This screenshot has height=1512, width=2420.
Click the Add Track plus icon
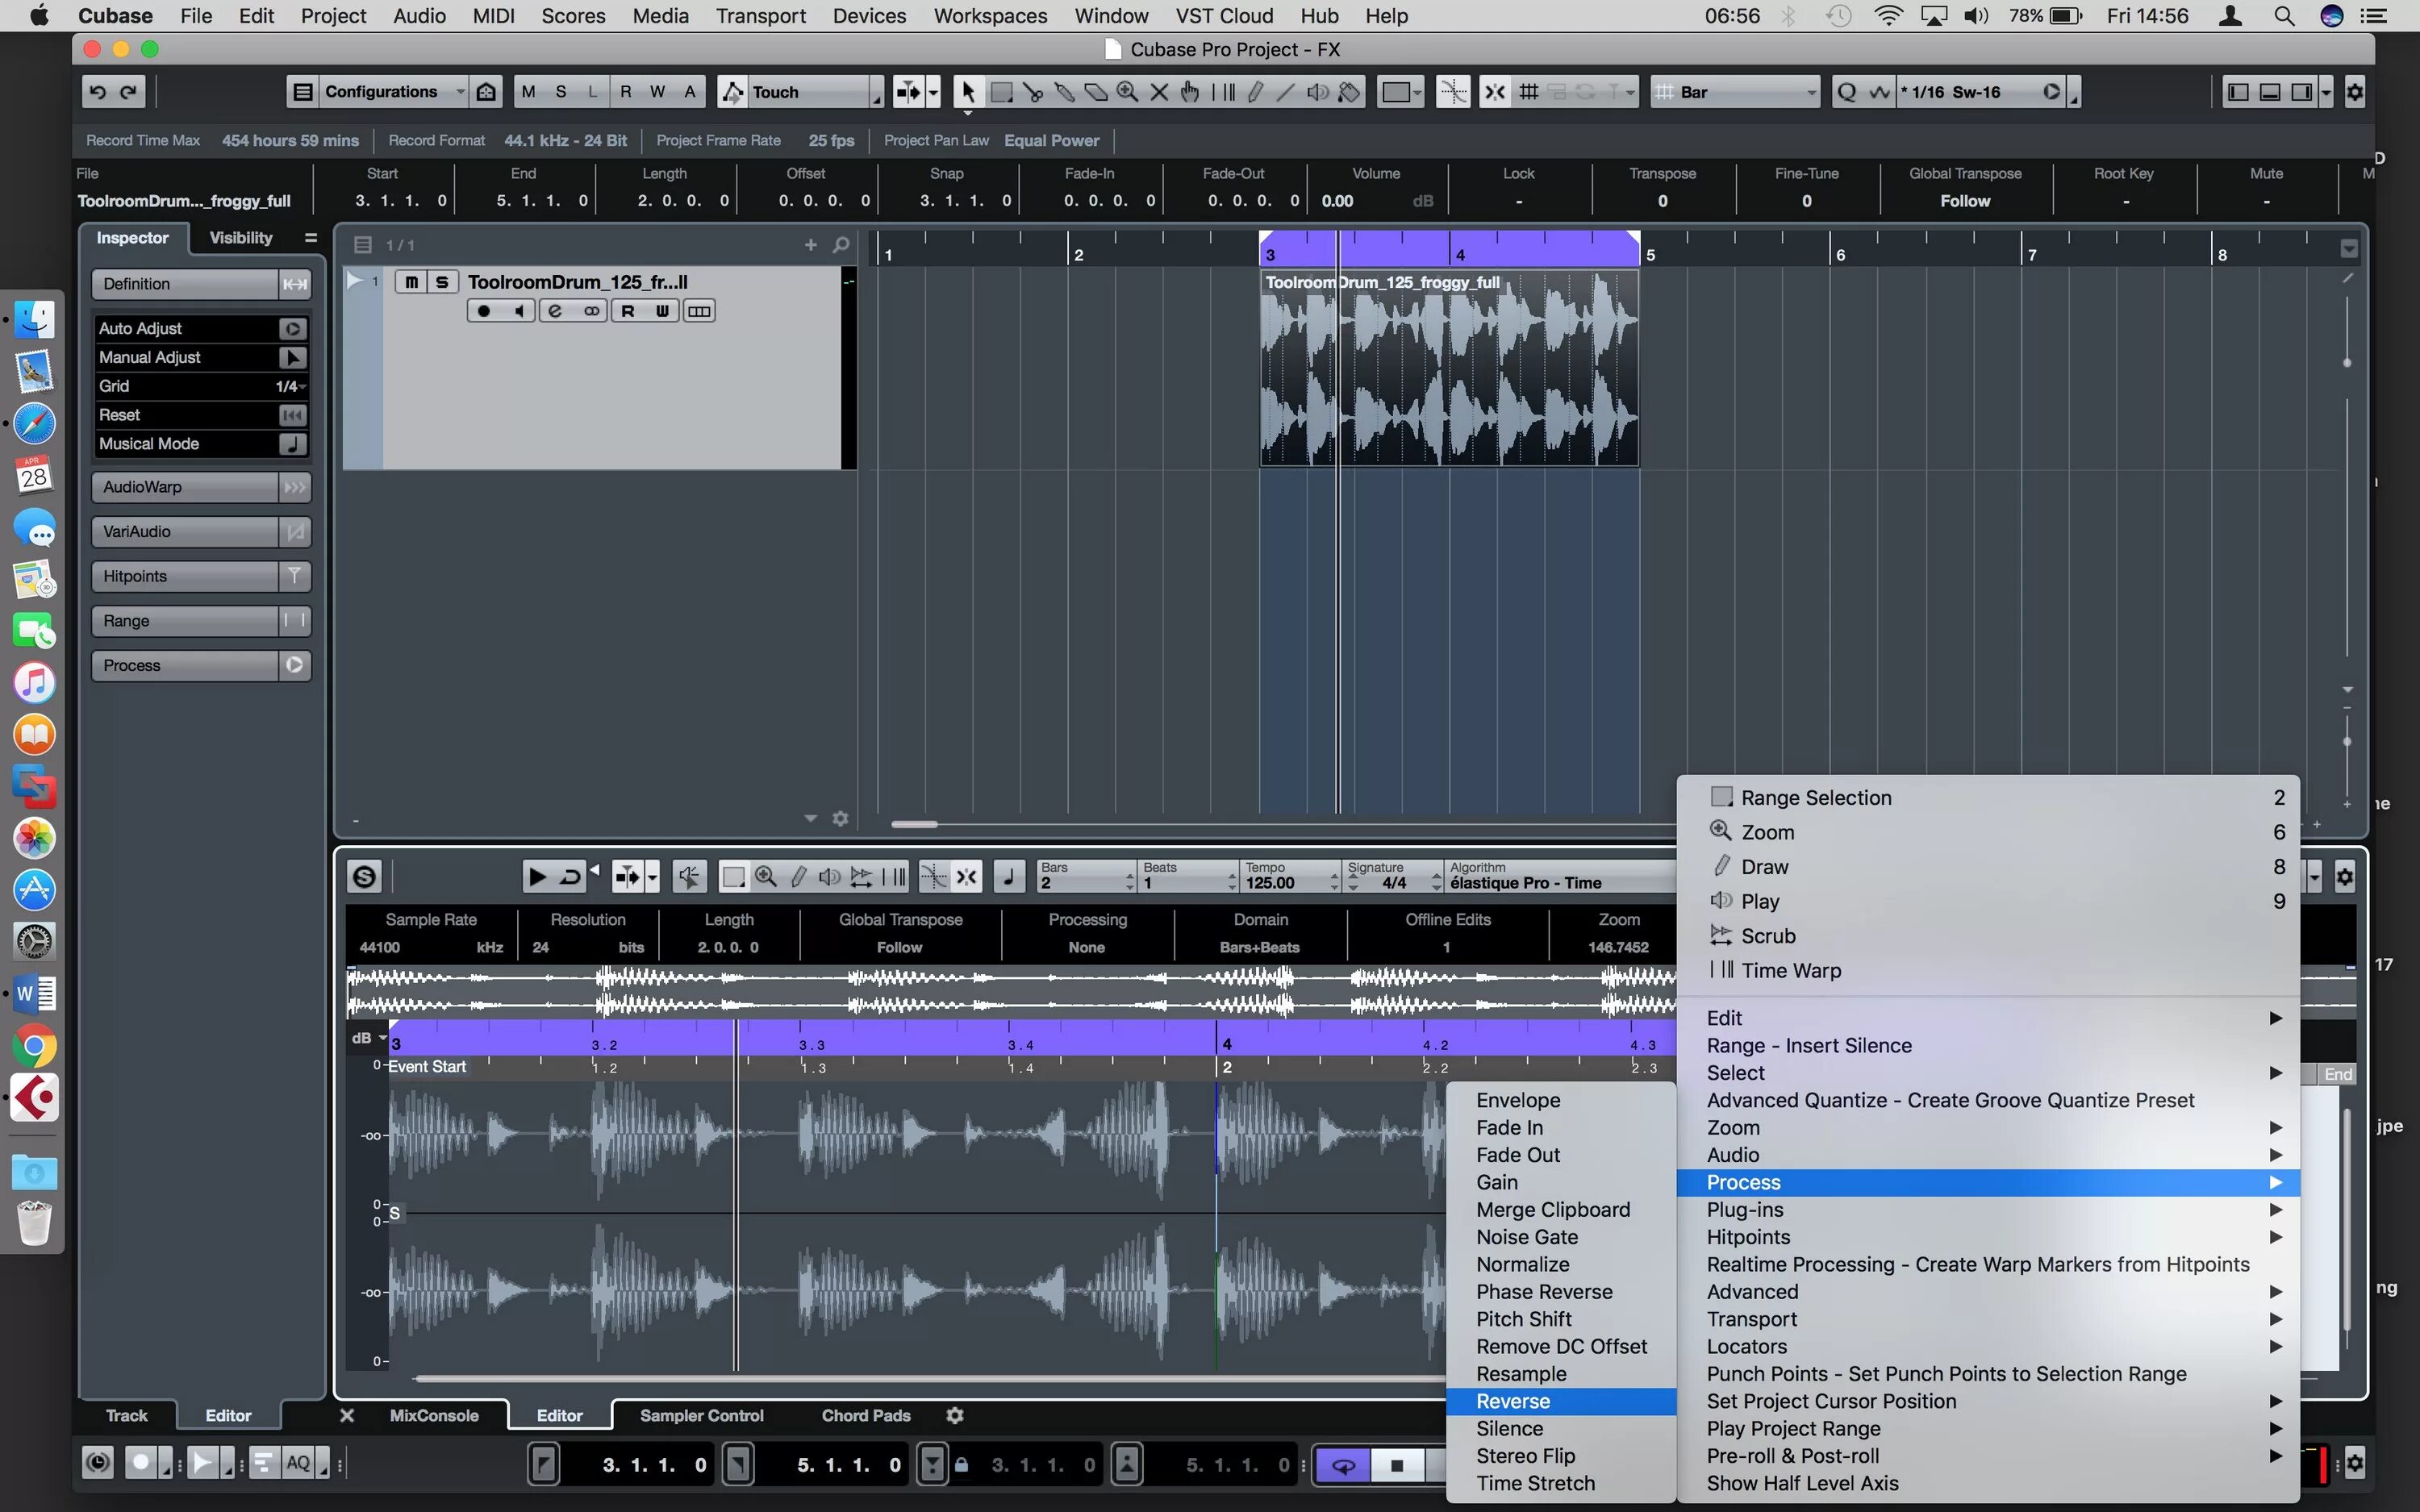click(810, 245)
